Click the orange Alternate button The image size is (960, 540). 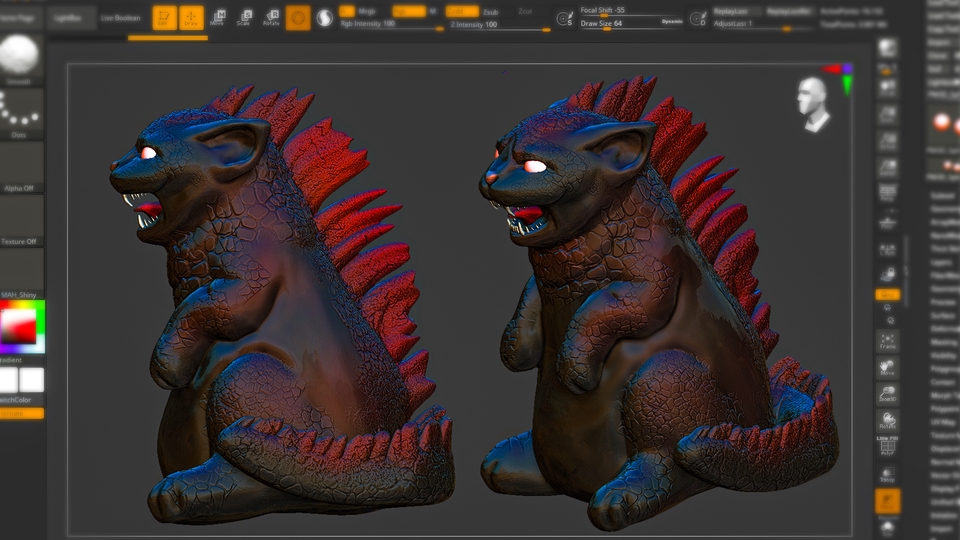coord(21,413)
